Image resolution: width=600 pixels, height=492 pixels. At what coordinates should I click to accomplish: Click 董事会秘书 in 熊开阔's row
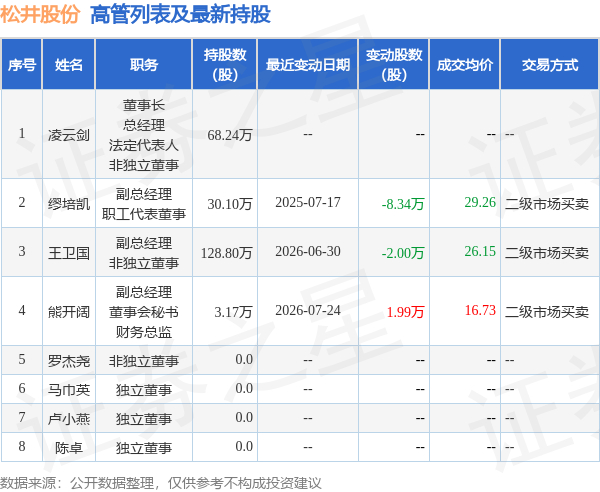[x=143, y=312]
